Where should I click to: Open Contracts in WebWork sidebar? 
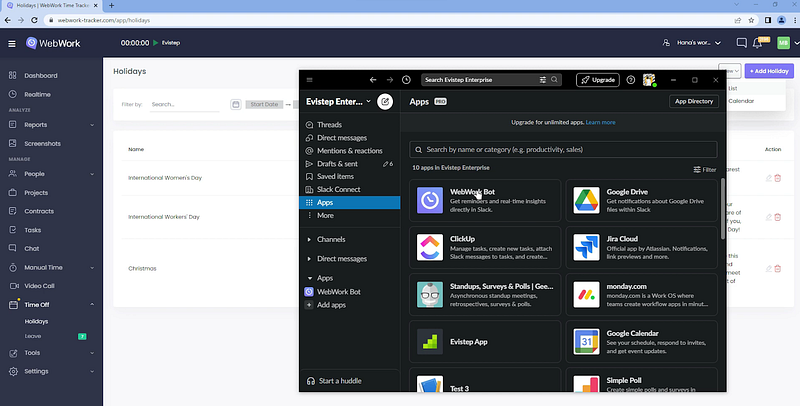click(x=39, y=211)
